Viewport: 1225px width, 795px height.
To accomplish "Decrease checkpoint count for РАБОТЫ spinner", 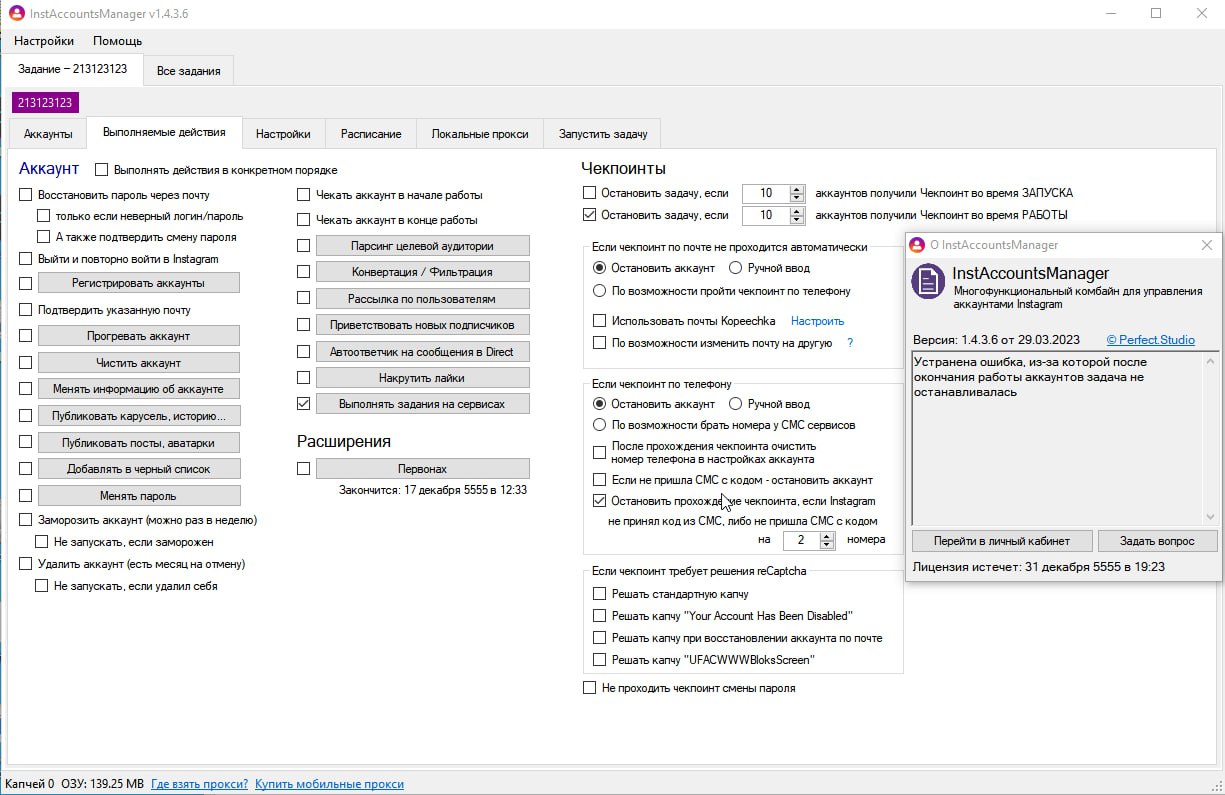I will click(797, 220).
